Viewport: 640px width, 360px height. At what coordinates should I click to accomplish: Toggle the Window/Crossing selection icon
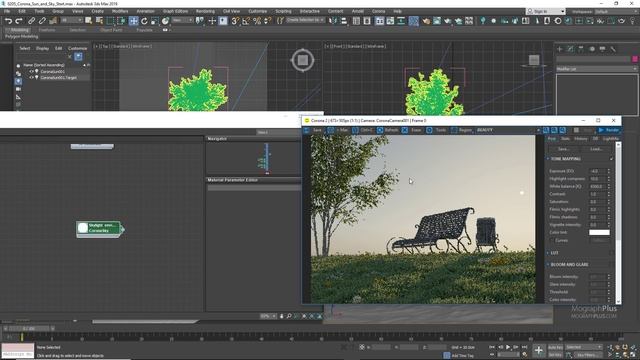tap(122, 21)
